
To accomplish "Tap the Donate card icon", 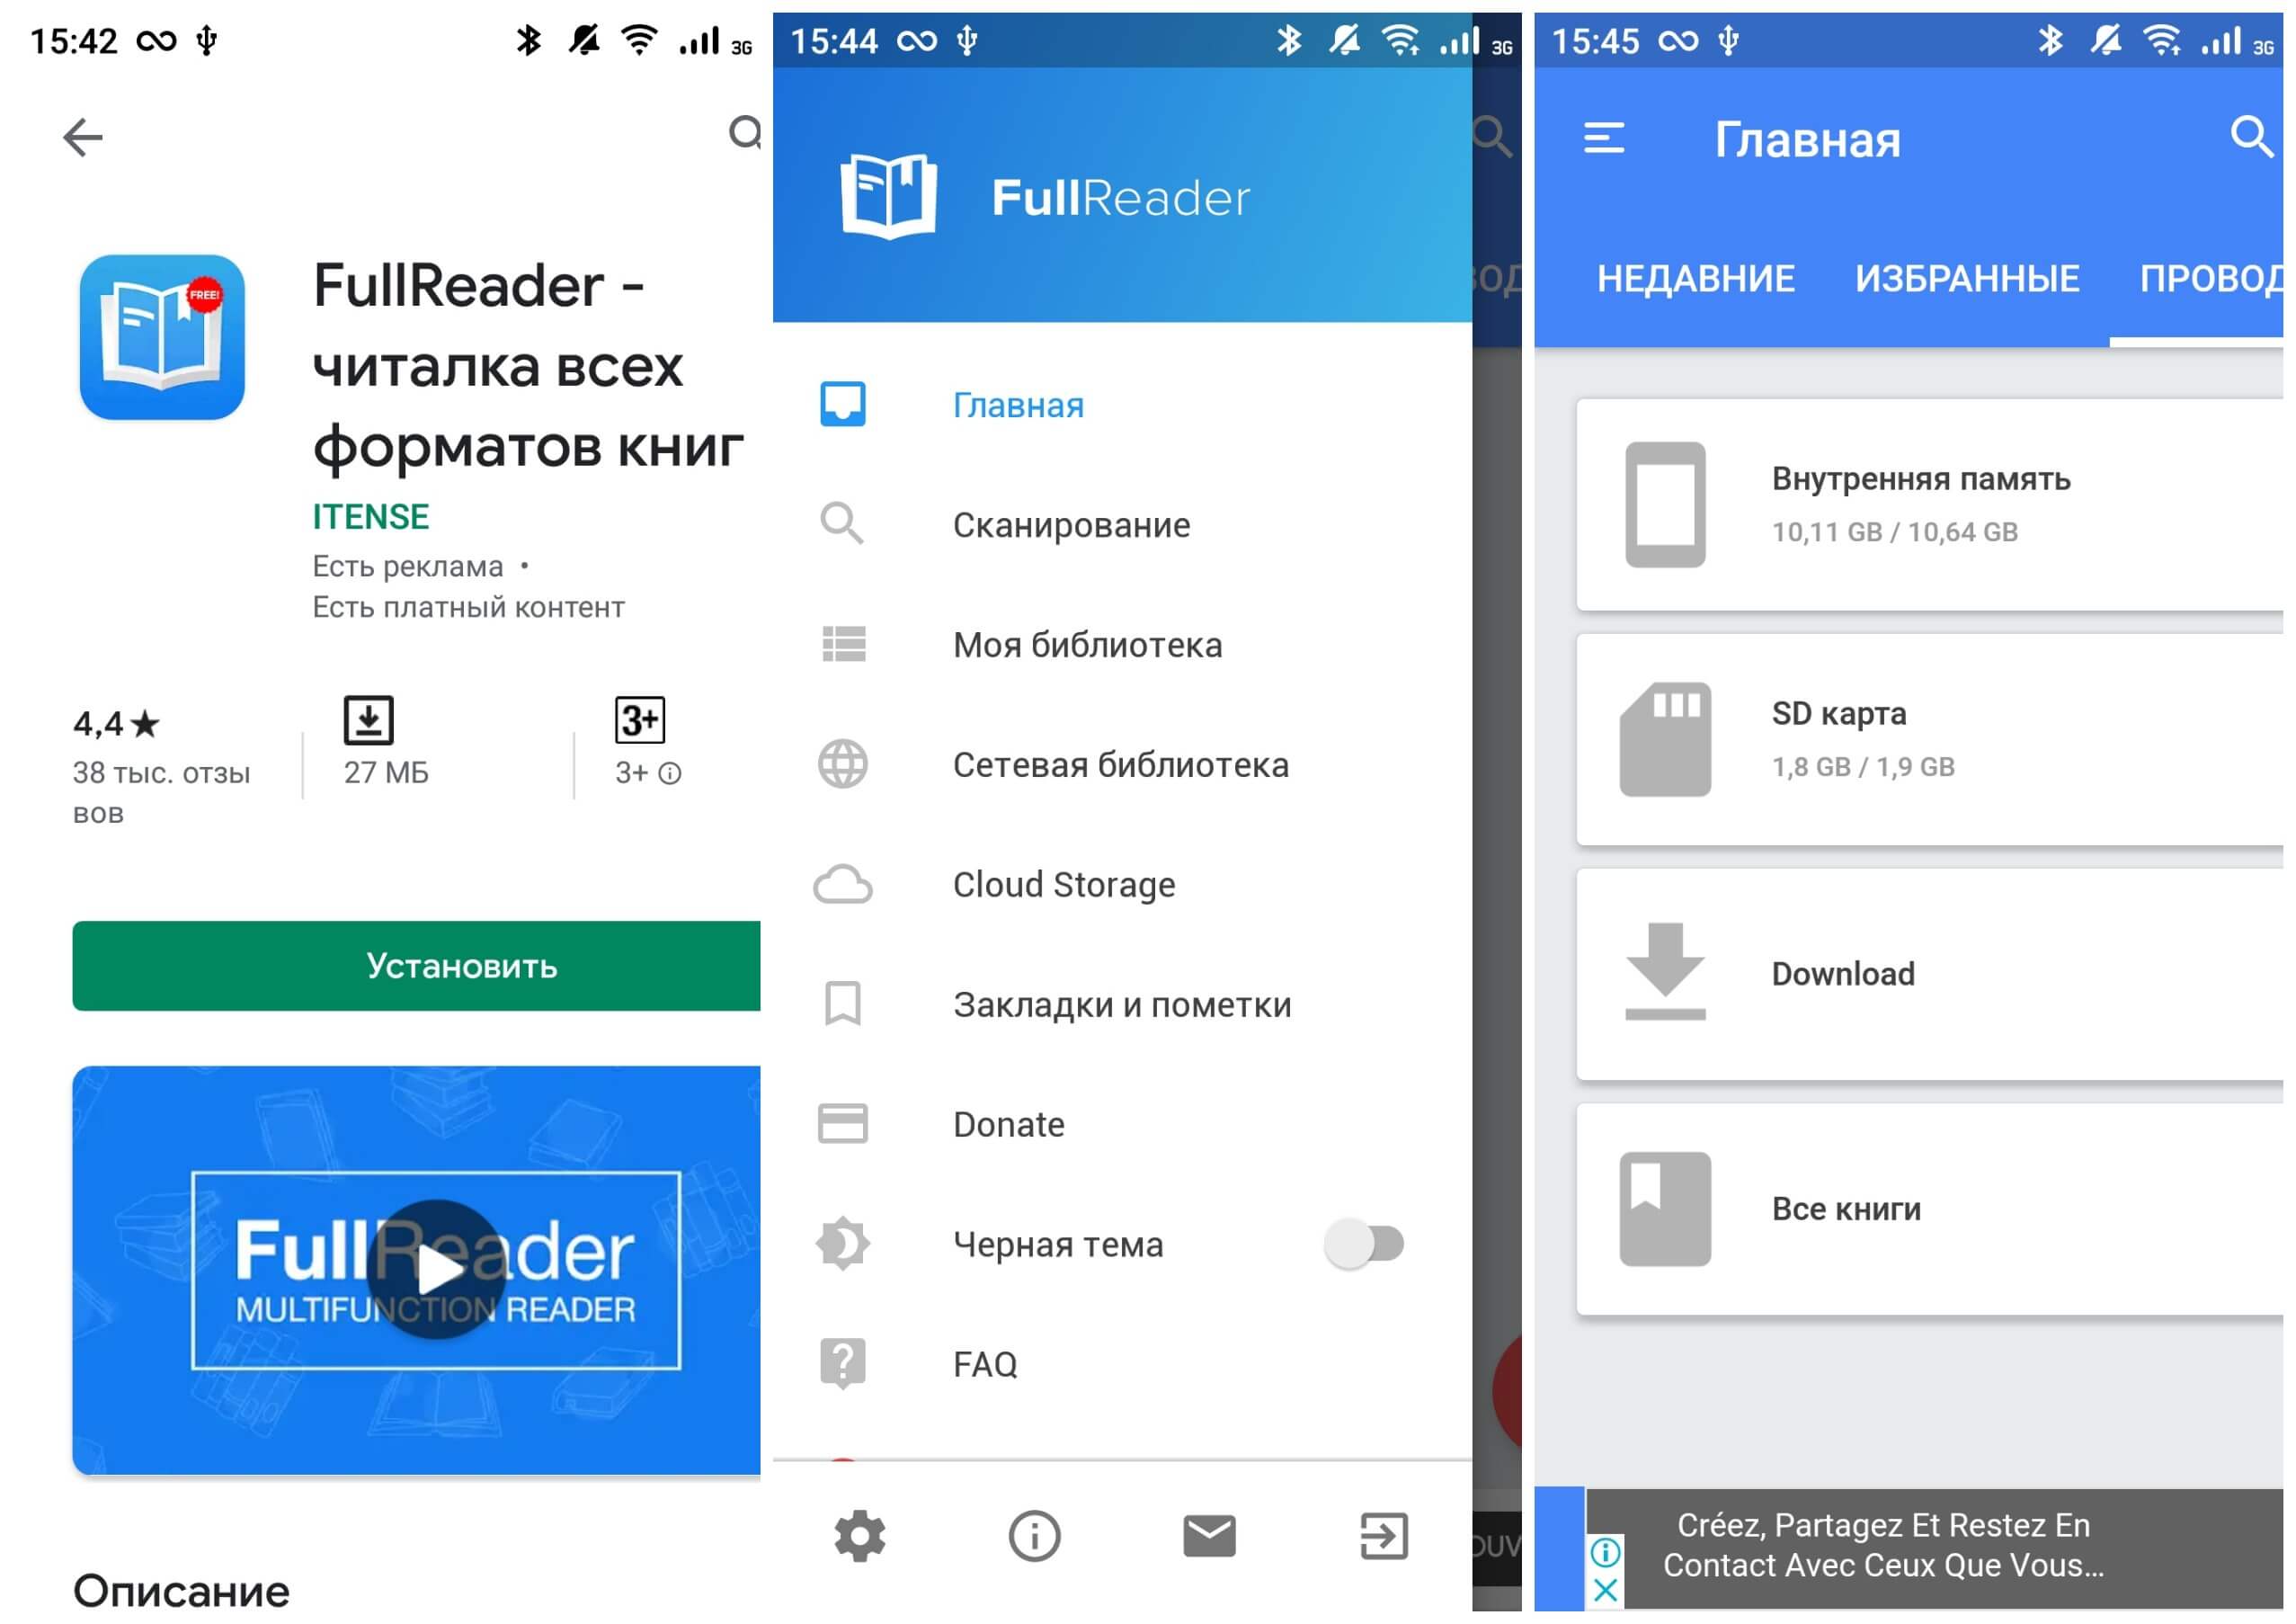I will click(x=843, y=1123).
